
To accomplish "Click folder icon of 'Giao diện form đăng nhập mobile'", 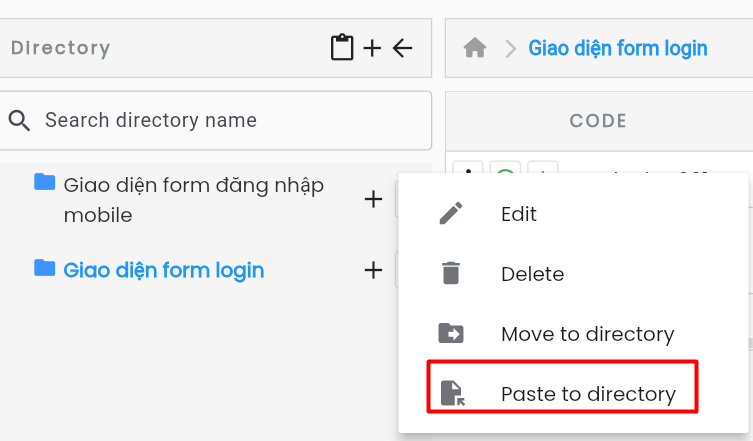I will point(45,182).
